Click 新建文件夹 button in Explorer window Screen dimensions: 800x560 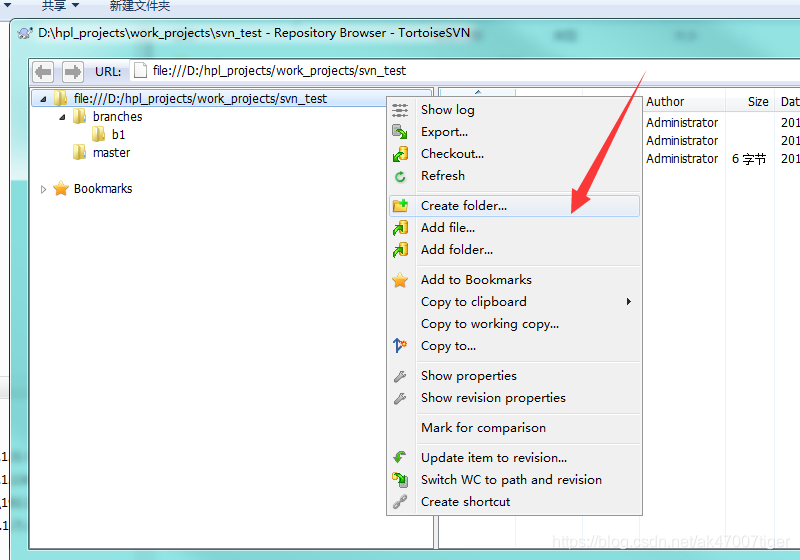(x=140, y=6)
